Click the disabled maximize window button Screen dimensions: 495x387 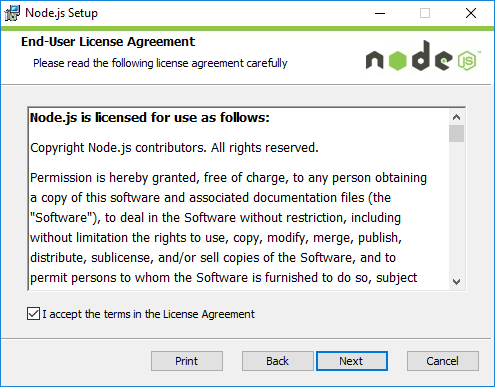(425, 13)
